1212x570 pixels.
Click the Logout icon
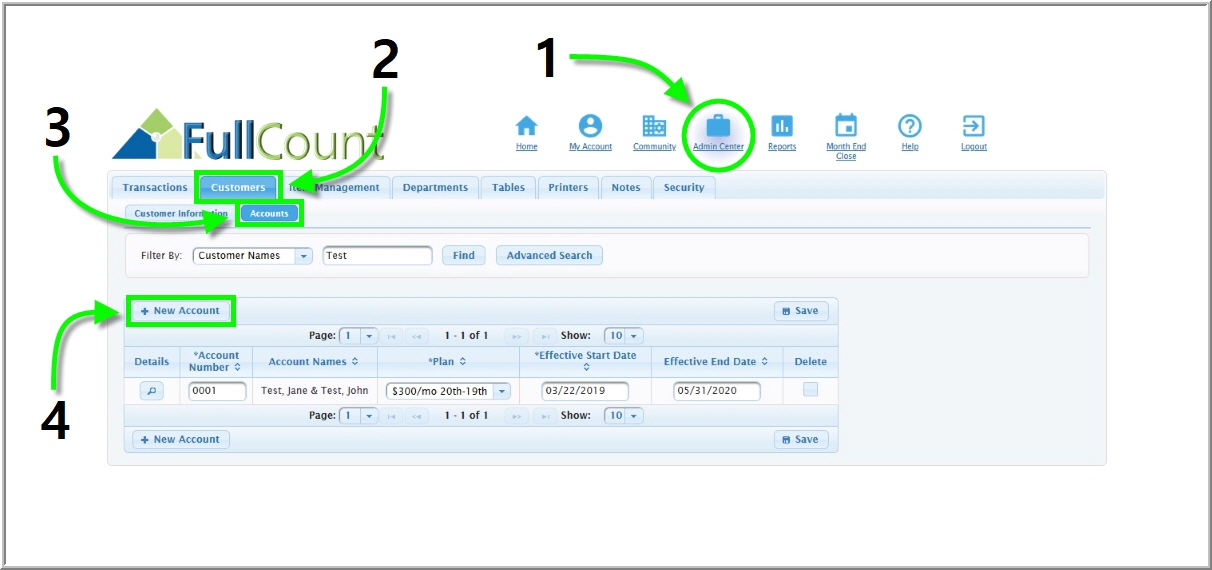click(x=973, y=126)
